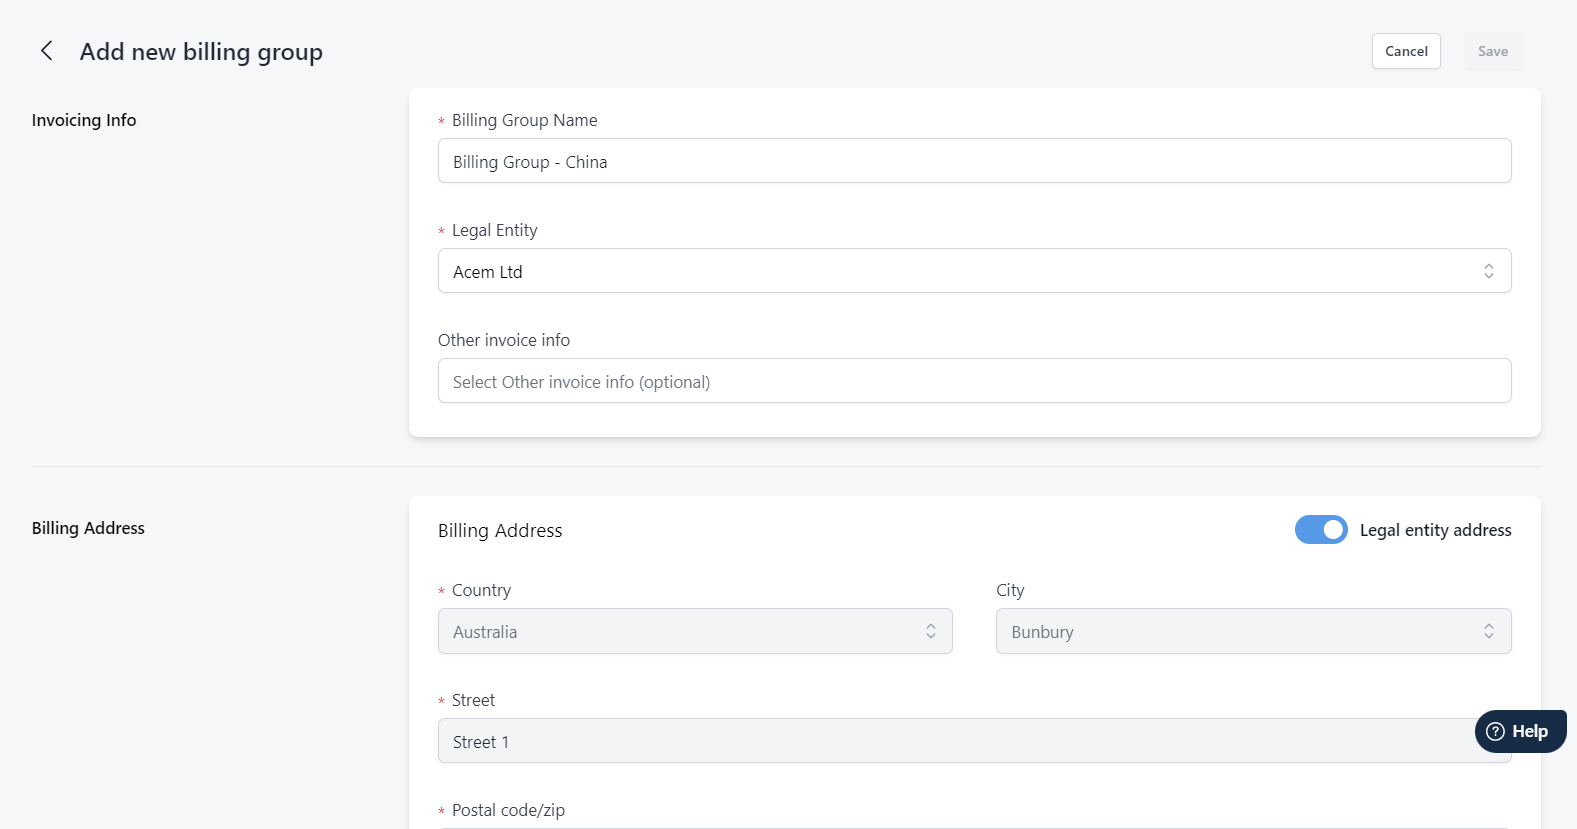This screenshot has height=829, width=1577.
Task: Click the 'Add new billing group' heading
Action: tap(201, 52)
